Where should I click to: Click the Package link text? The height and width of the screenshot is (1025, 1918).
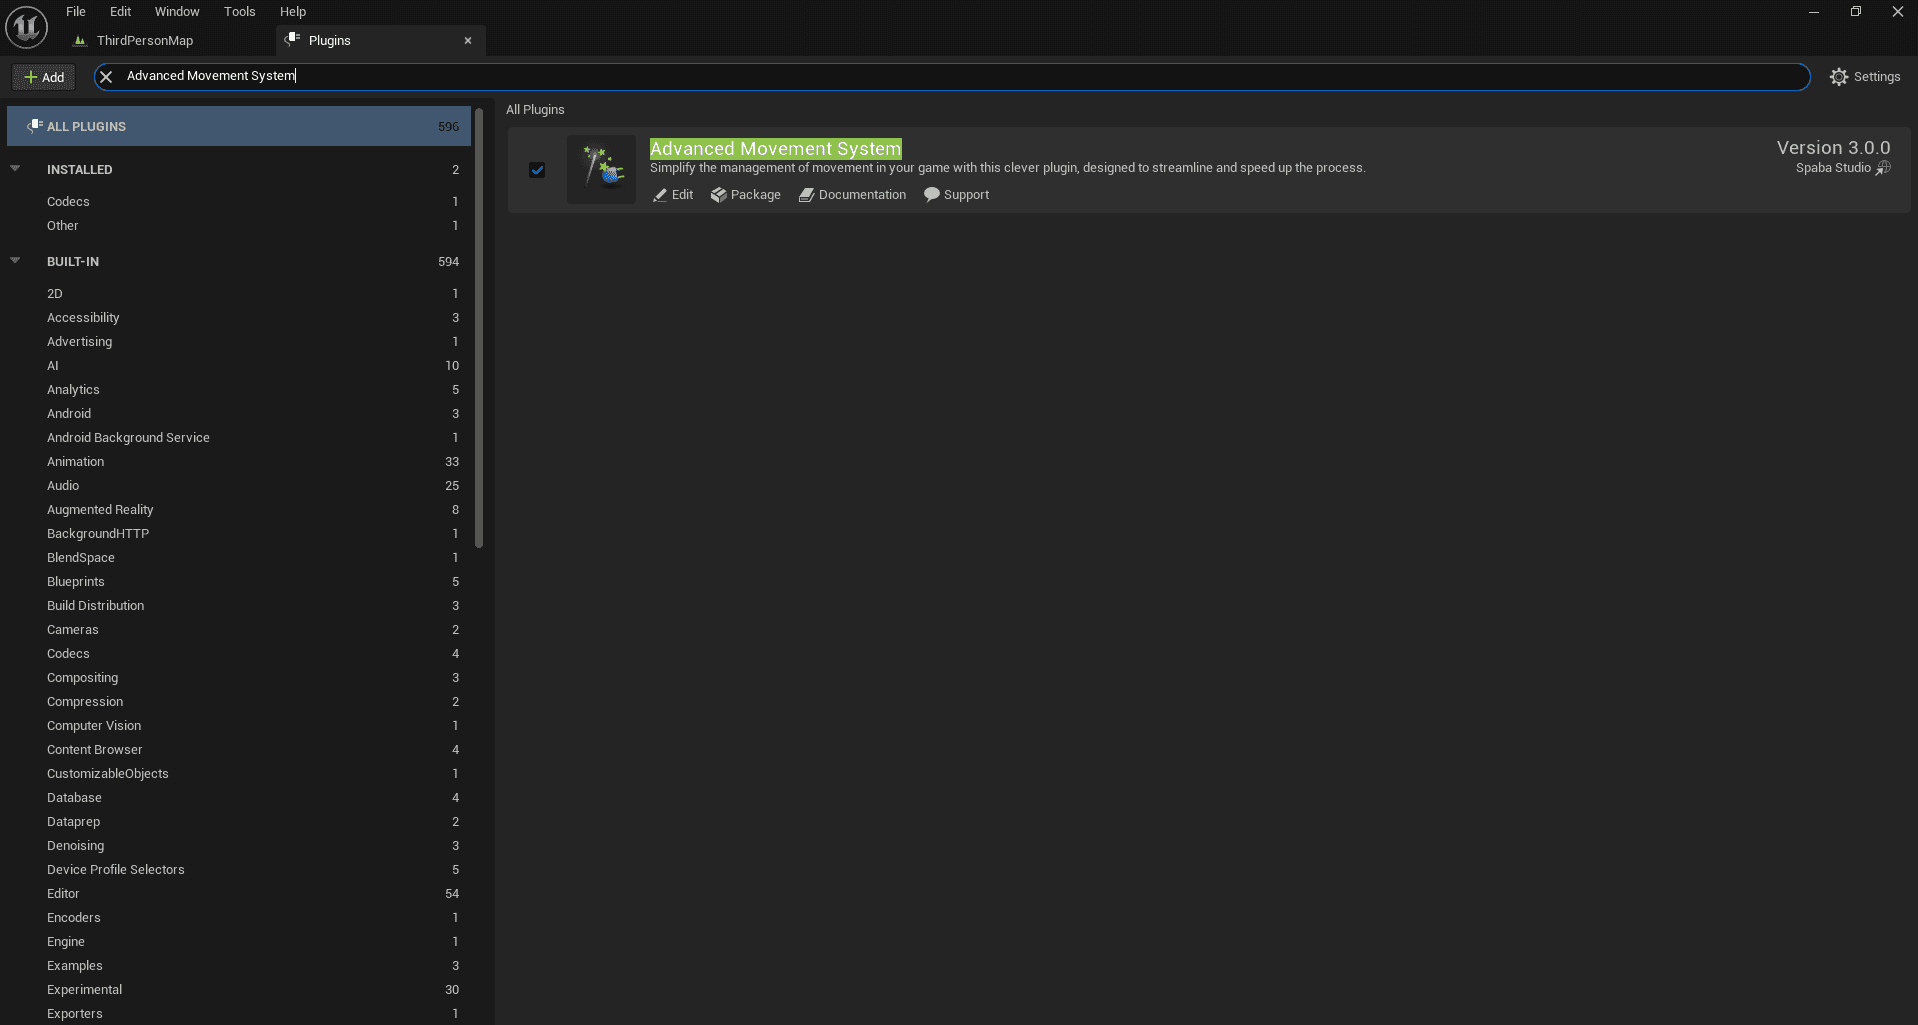click(756, 195)
